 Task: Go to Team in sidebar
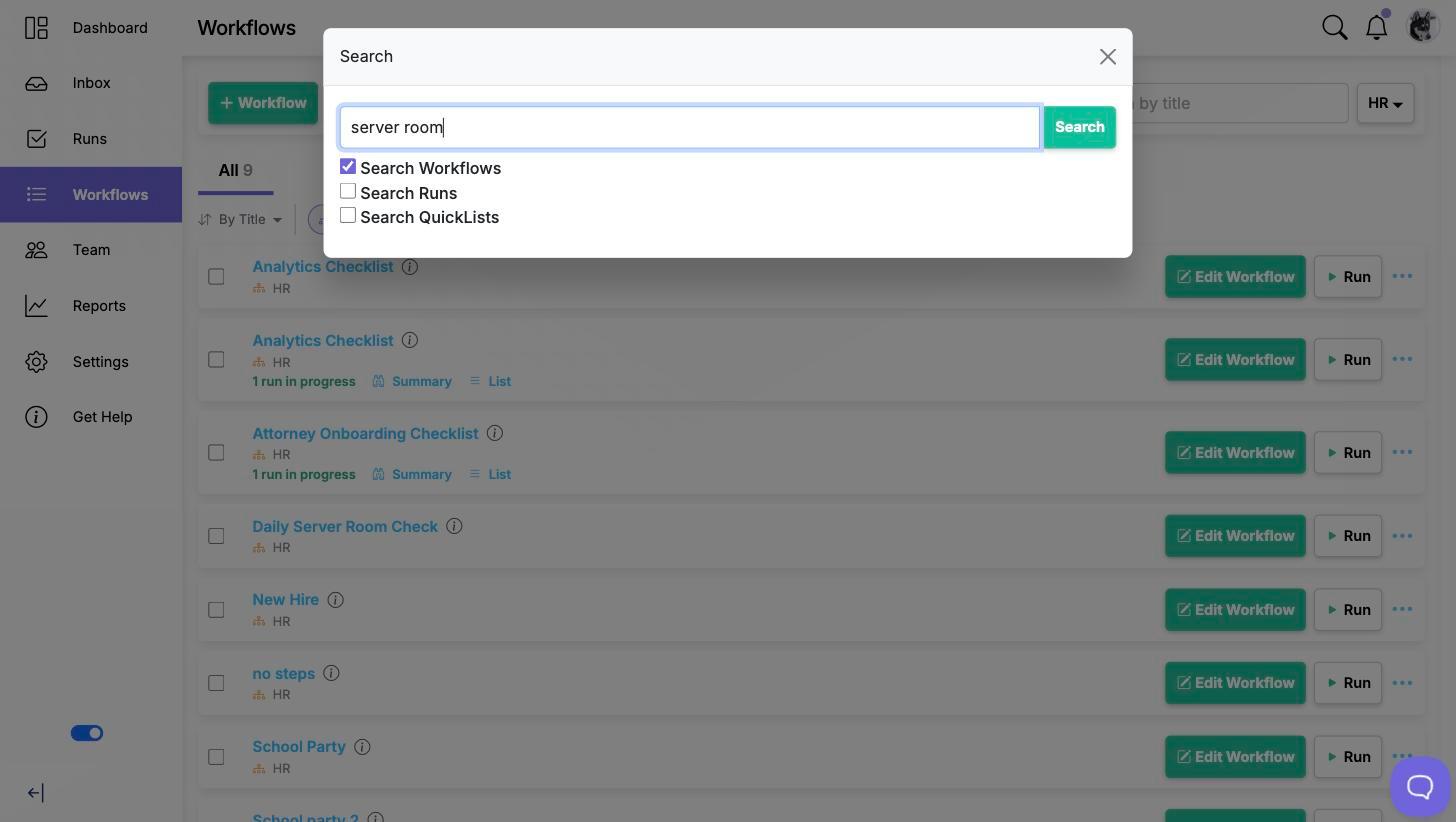pos(91,250)
